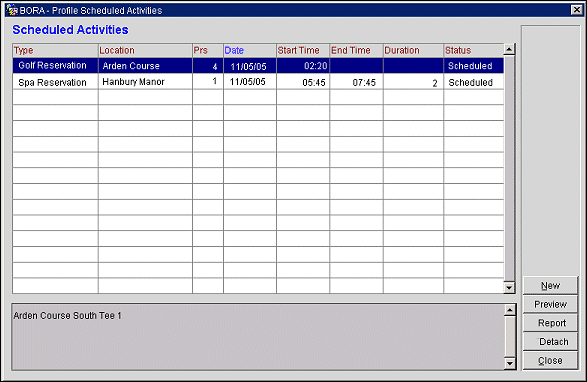This screenshot has height=382, width=587.
Task: Click the Close button
Action: [550, 360]
